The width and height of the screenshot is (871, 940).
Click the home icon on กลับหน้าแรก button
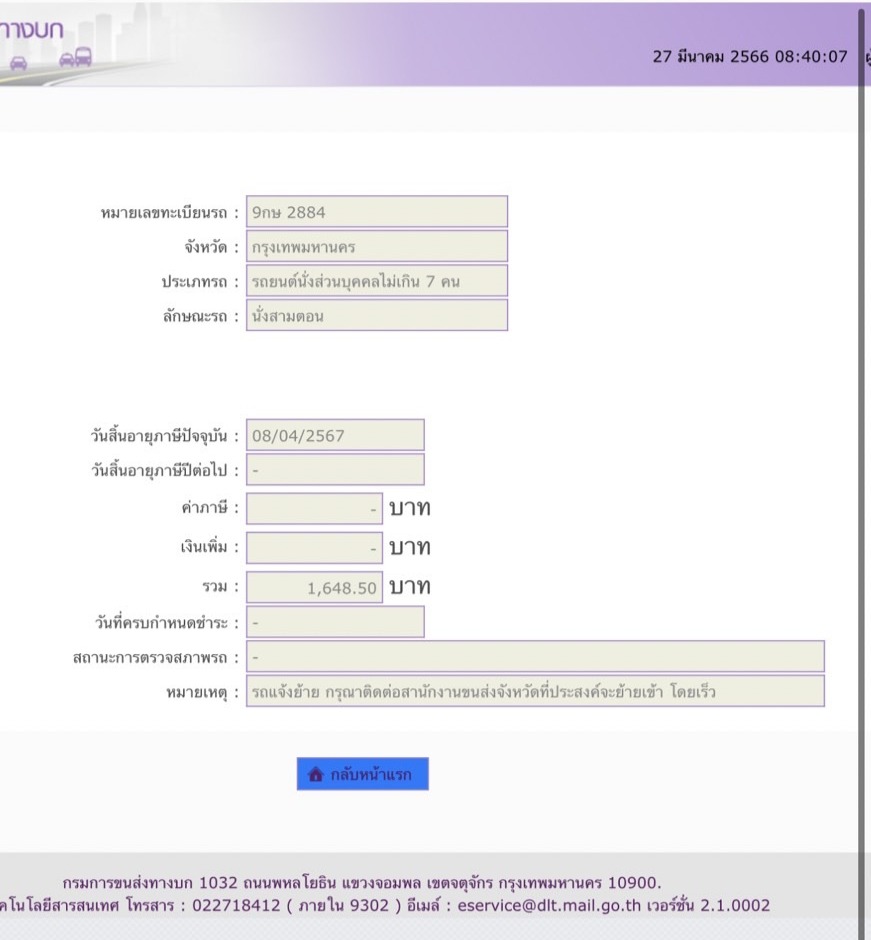(x=315, y=774)
